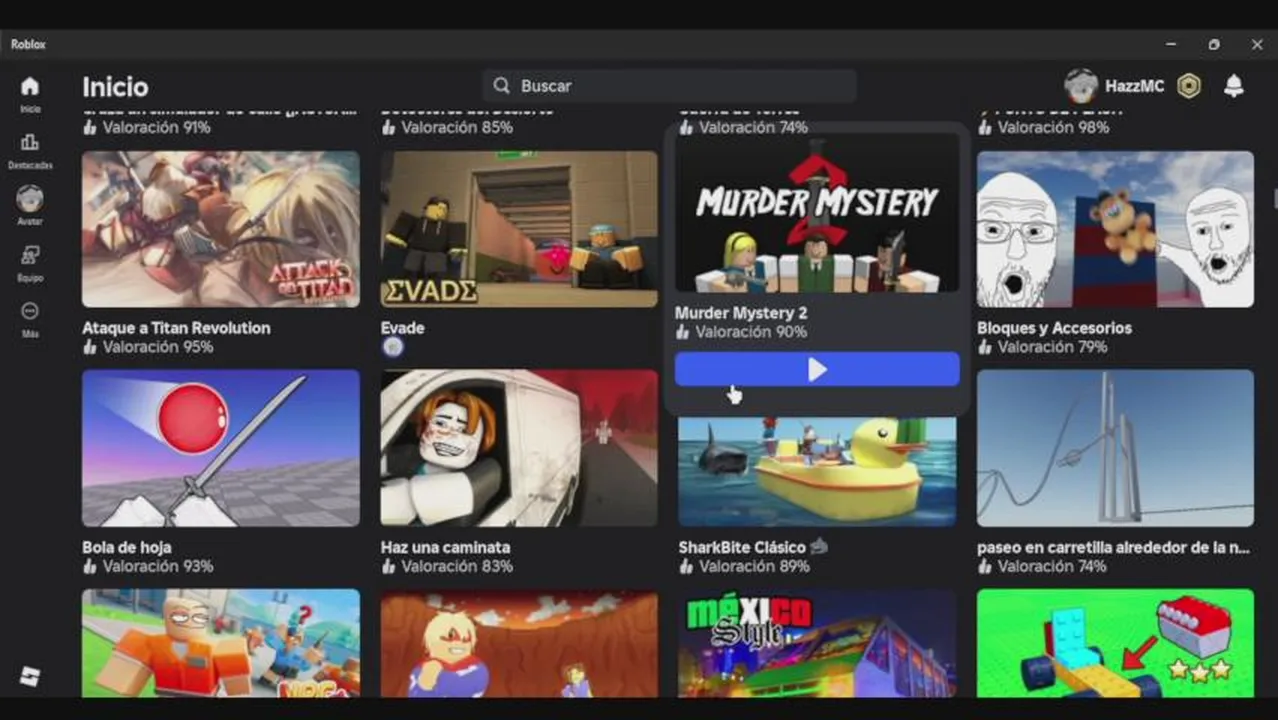The width and height of the screenshot is (1278, 720).
Task: Click the paseo en carretilla title
Action: pyautogui.click(x=1115, y=547)
